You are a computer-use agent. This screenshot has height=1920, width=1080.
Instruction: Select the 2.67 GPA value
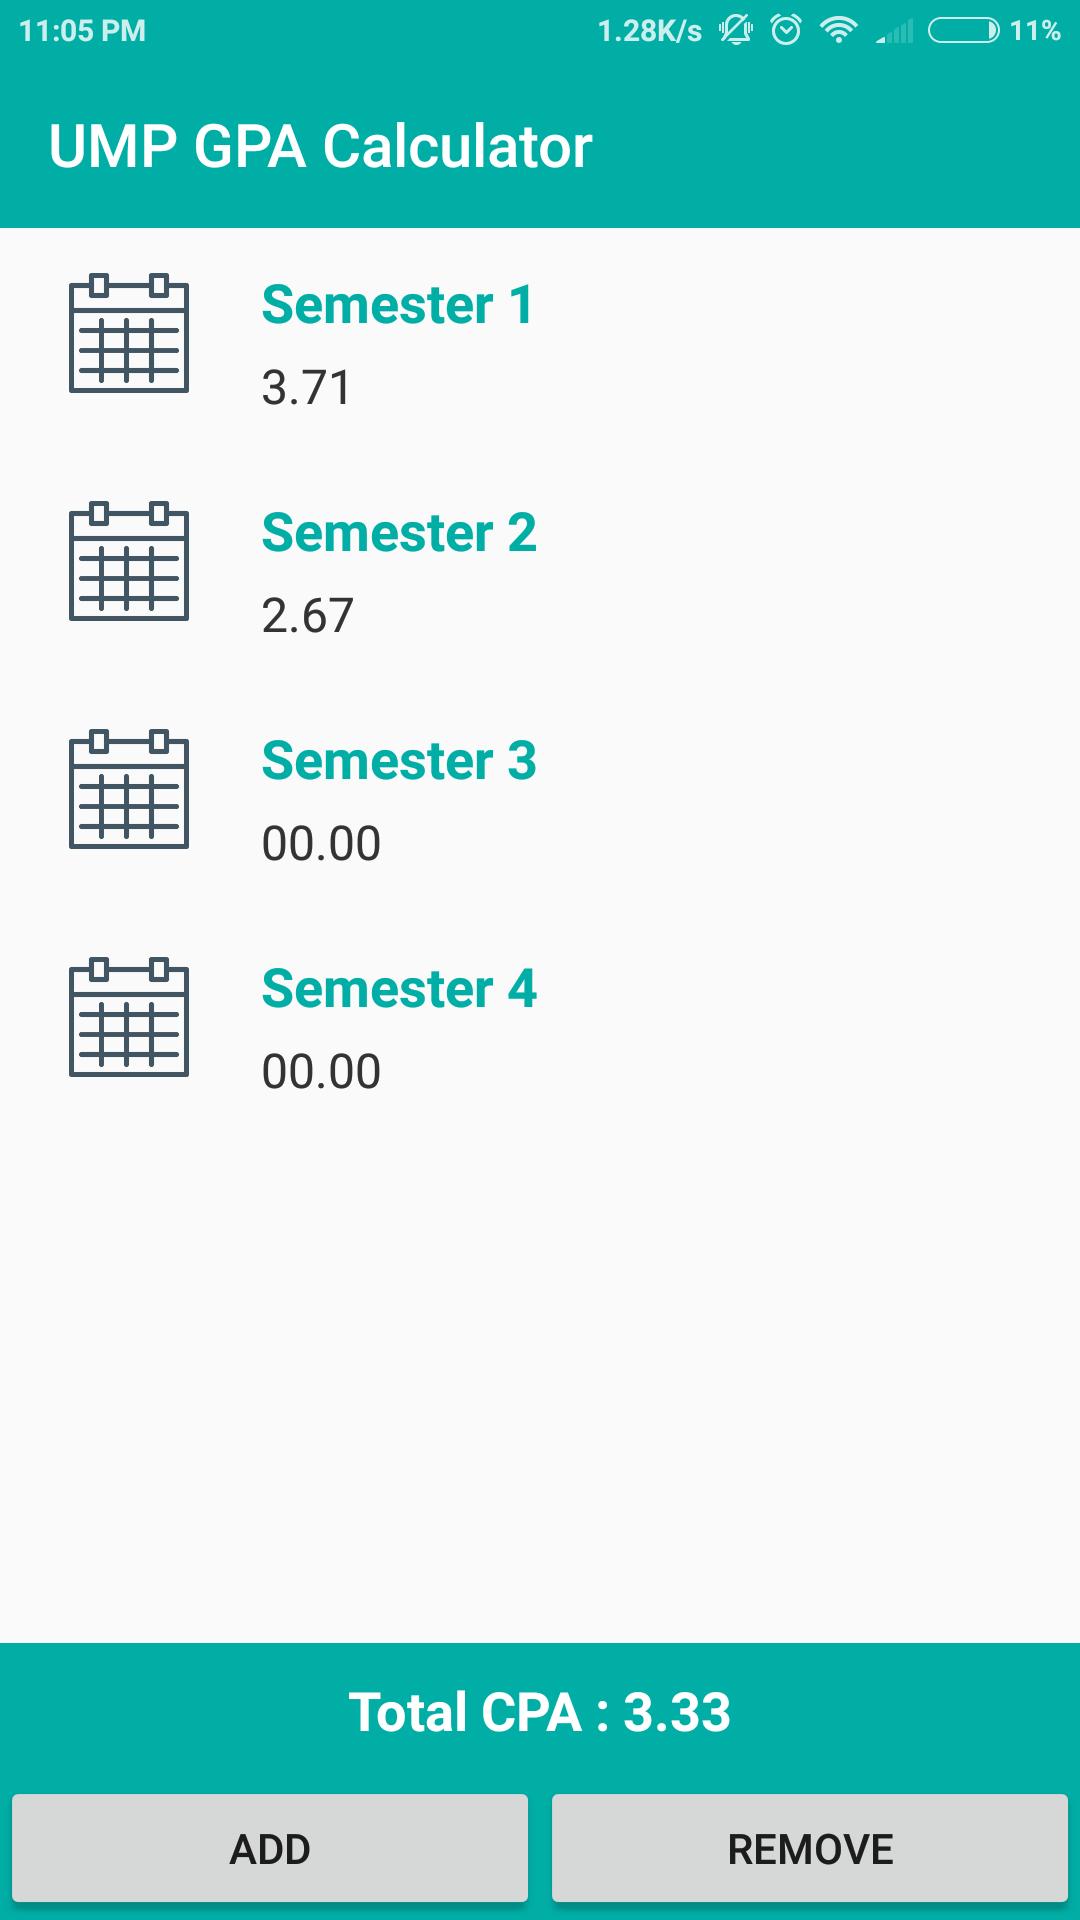click(x=307, y=616)
